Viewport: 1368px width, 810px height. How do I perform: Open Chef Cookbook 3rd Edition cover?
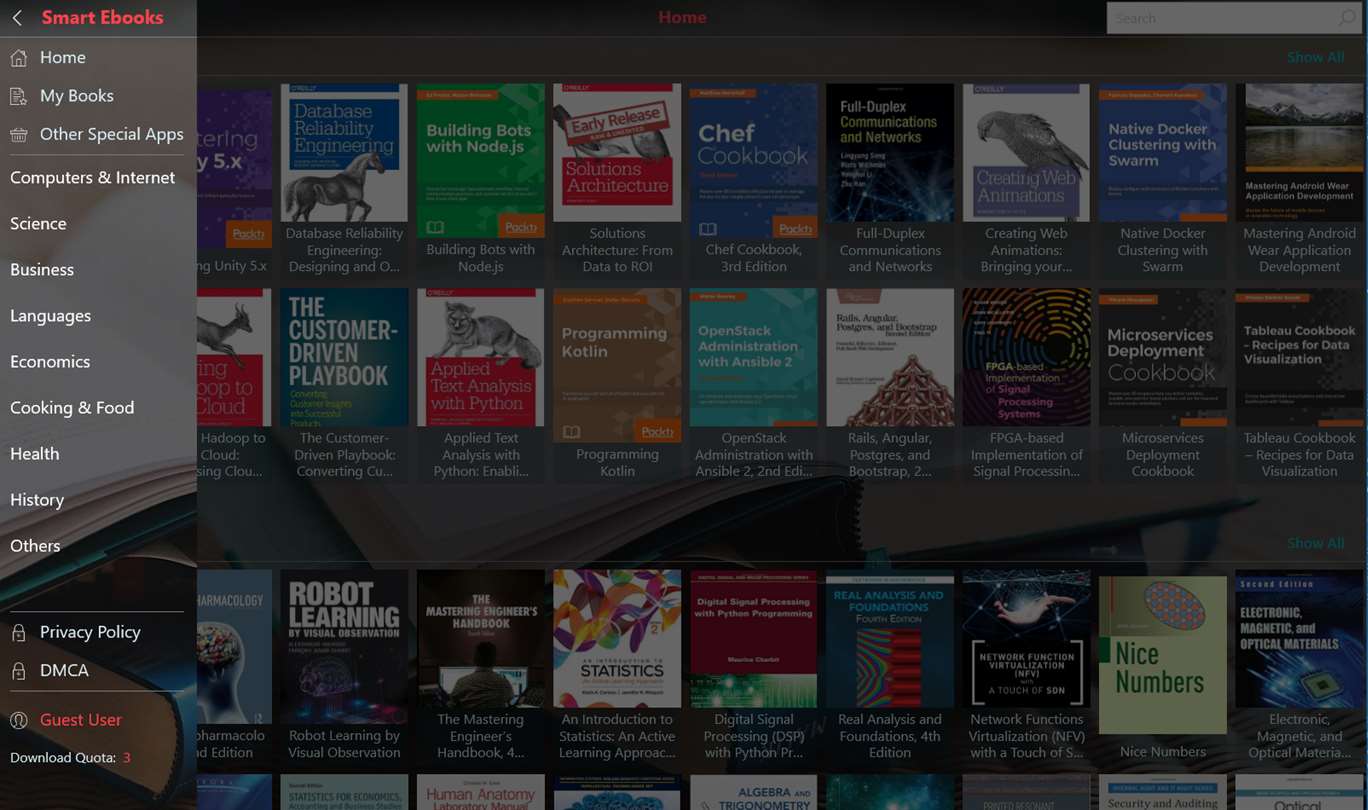point(753,161)
